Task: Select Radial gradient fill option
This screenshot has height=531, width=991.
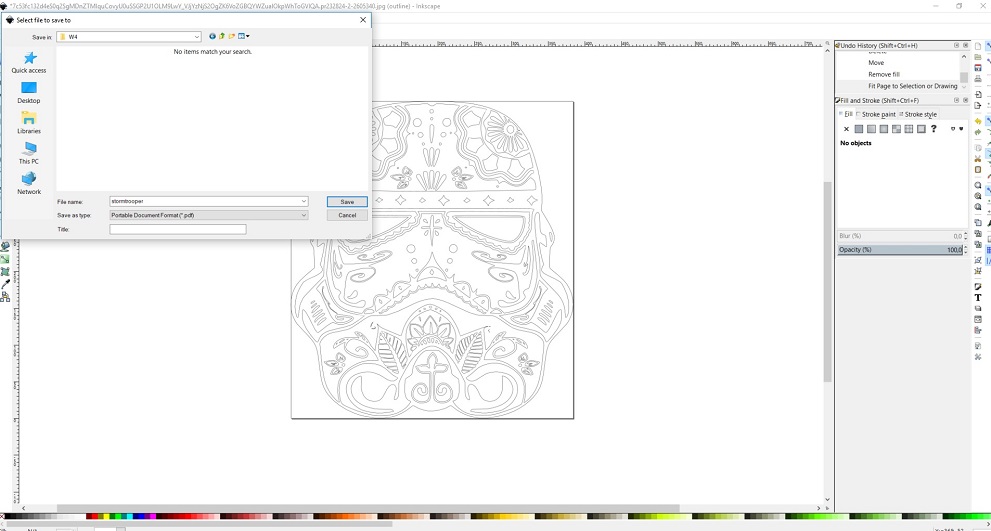Action: coord(884,129)
